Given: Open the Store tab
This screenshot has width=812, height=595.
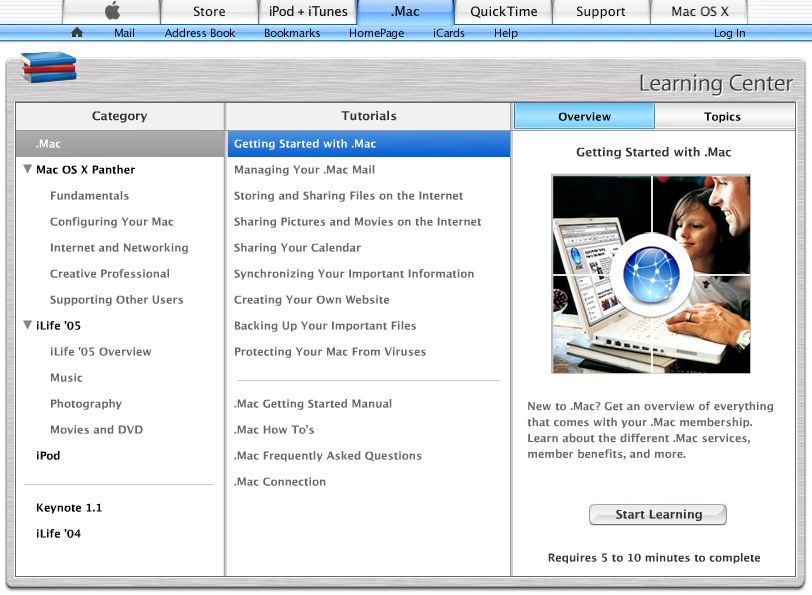Looking at the screenshot, I should click(209, 11).
